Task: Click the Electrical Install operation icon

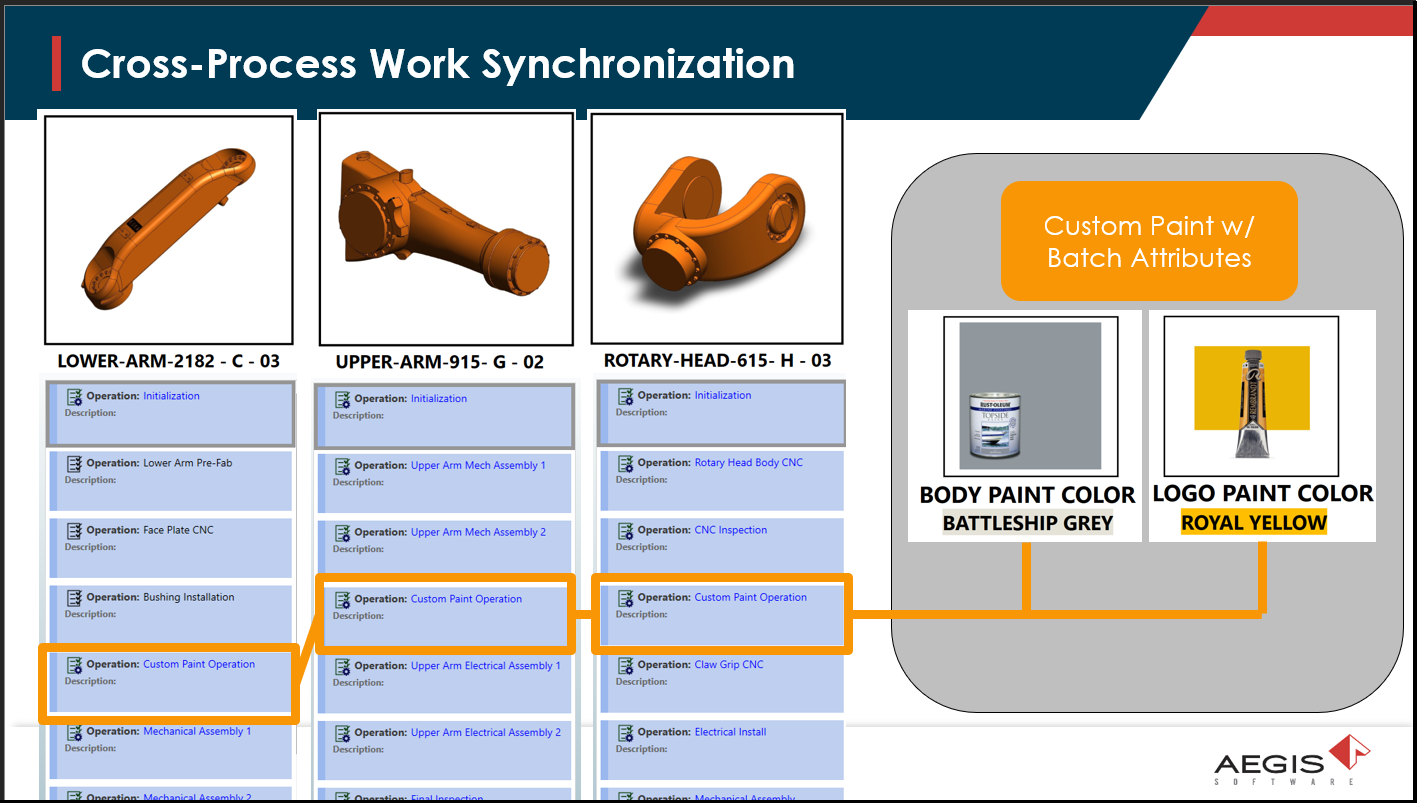Action: (625, 733)
